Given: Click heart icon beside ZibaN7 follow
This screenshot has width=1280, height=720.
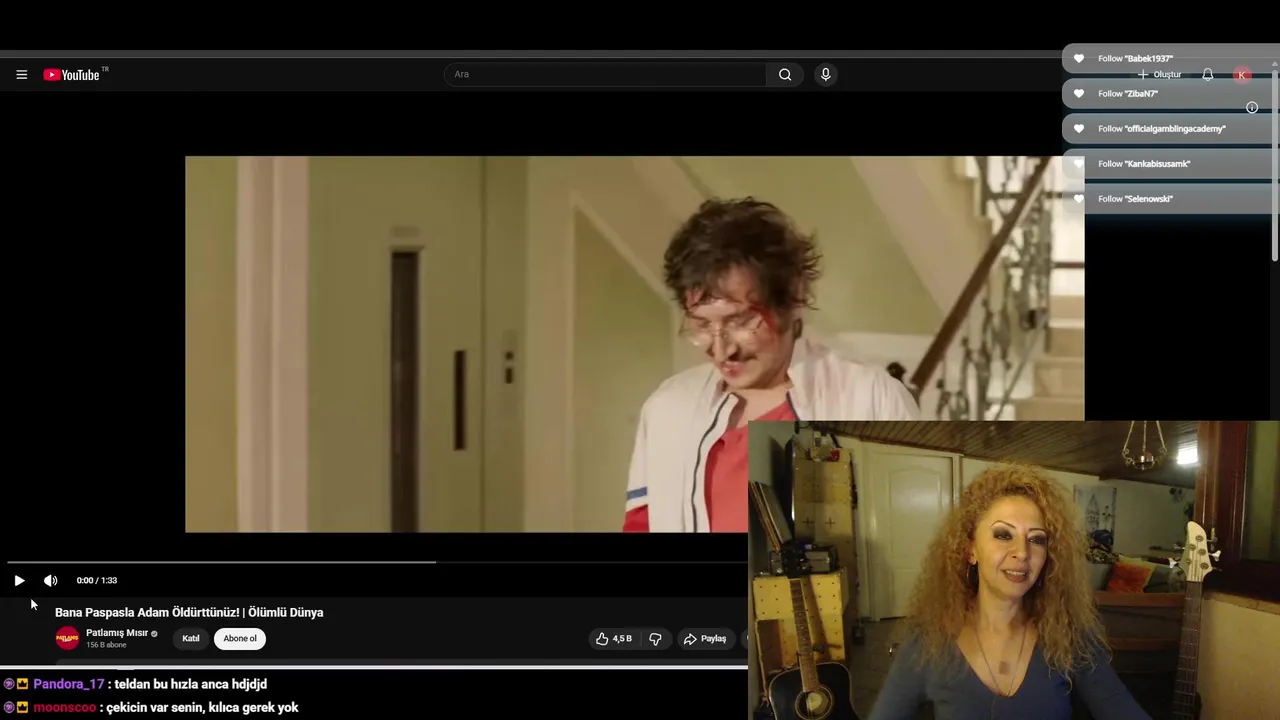Looking at the screenshot, I should coord(1079,94).
